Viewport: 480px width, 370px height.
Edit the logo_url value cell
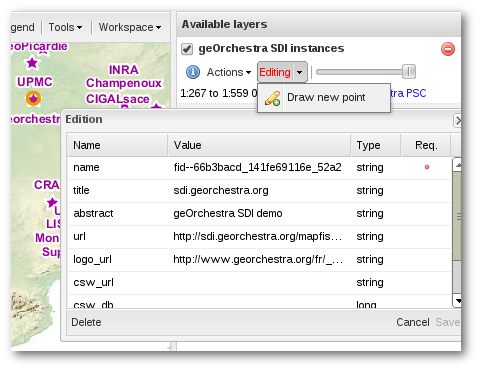click(x=259, y=259)
